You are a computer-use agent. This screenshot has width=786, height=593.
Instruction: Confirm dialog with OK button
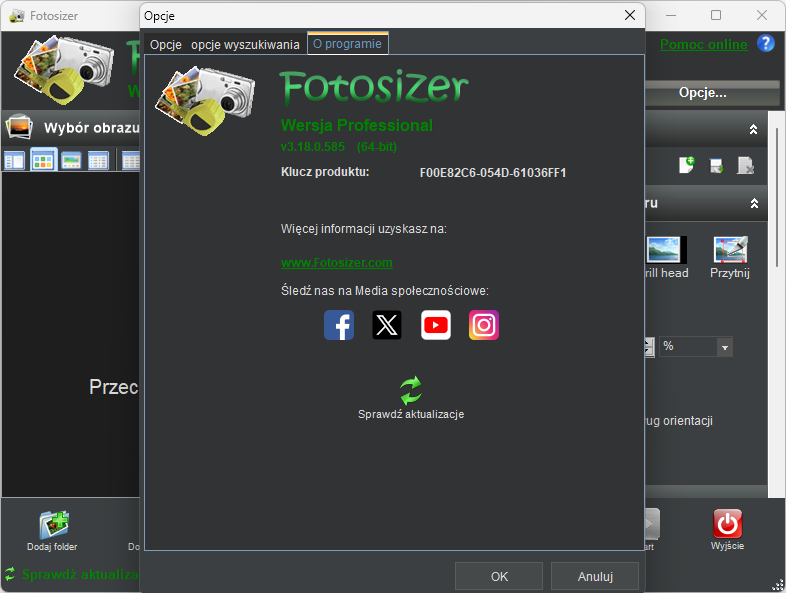click(x=499, y=576)
